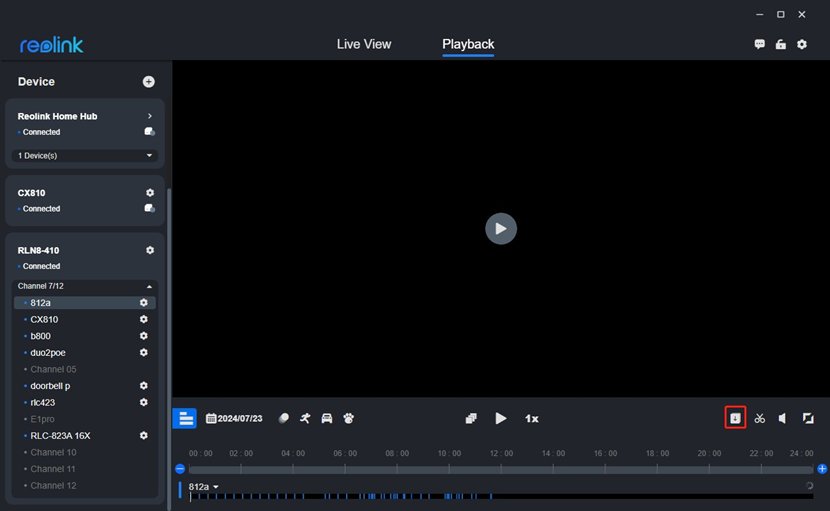This screenshot has height=511, width=830.
Task: Open the 1 Device(s) dropdown
Action: [x=85, y=155]
